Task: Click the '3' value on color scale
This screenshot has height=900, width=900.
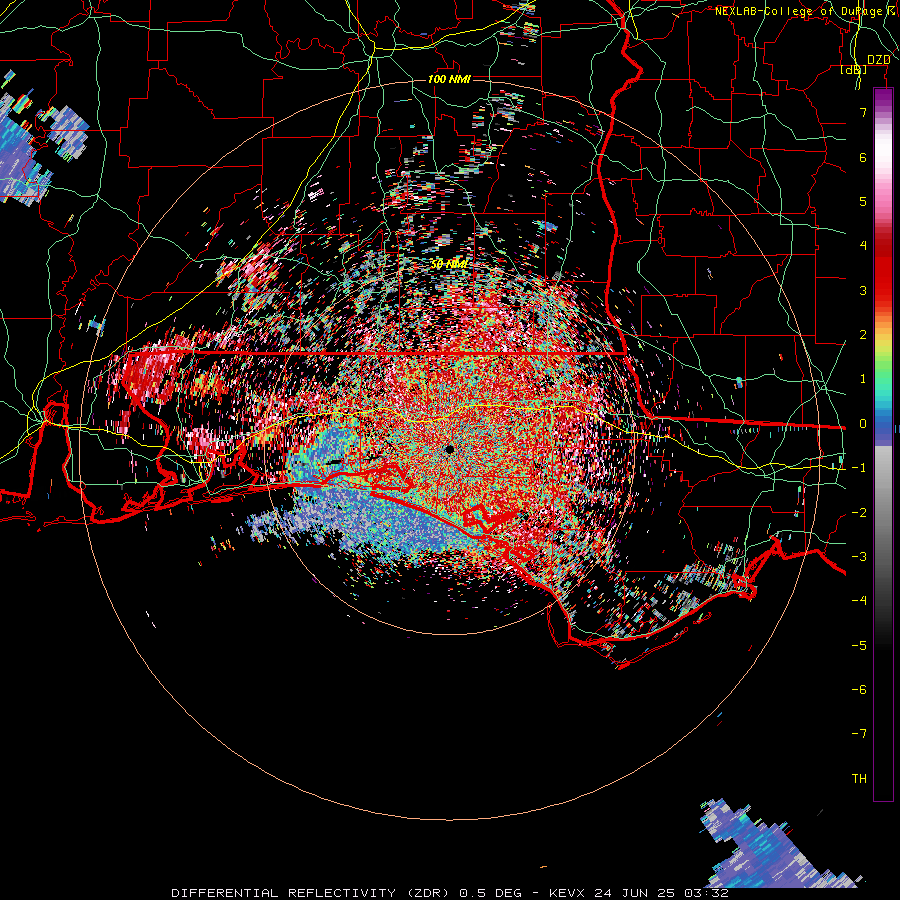Action: click(863, 290)
